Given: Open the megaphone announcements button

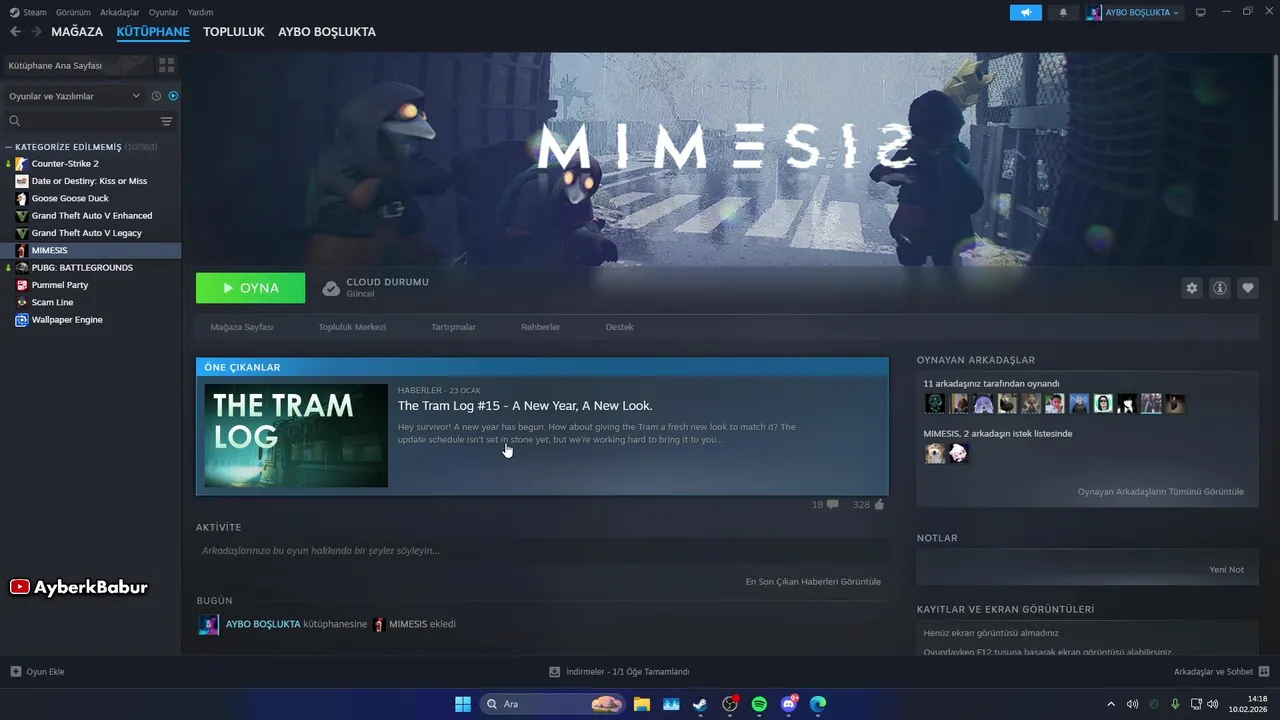Looking at the screenshot, I should click(1025, 12).
